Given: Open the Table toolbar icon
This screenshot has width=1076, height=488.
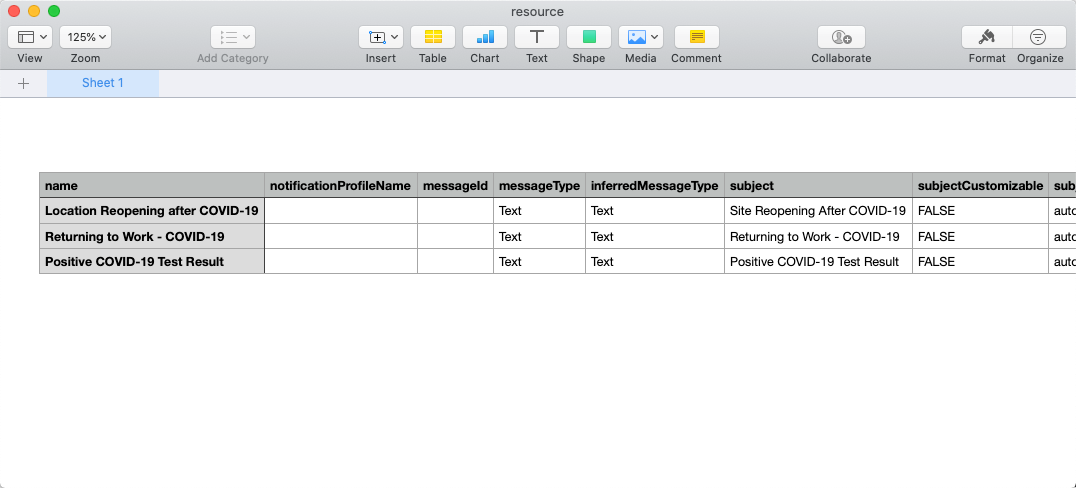Looking at the screenshot, I should click(433, 37).
